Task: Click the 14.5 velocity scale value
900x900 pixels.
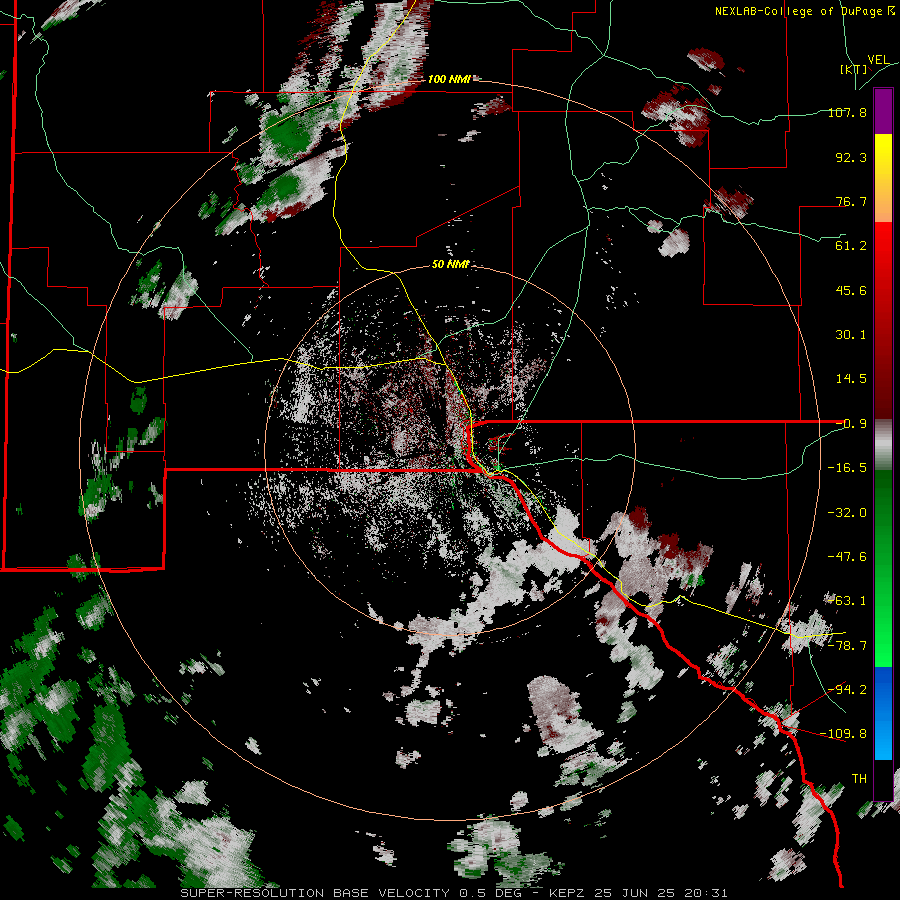Action: tap(851, 379)
